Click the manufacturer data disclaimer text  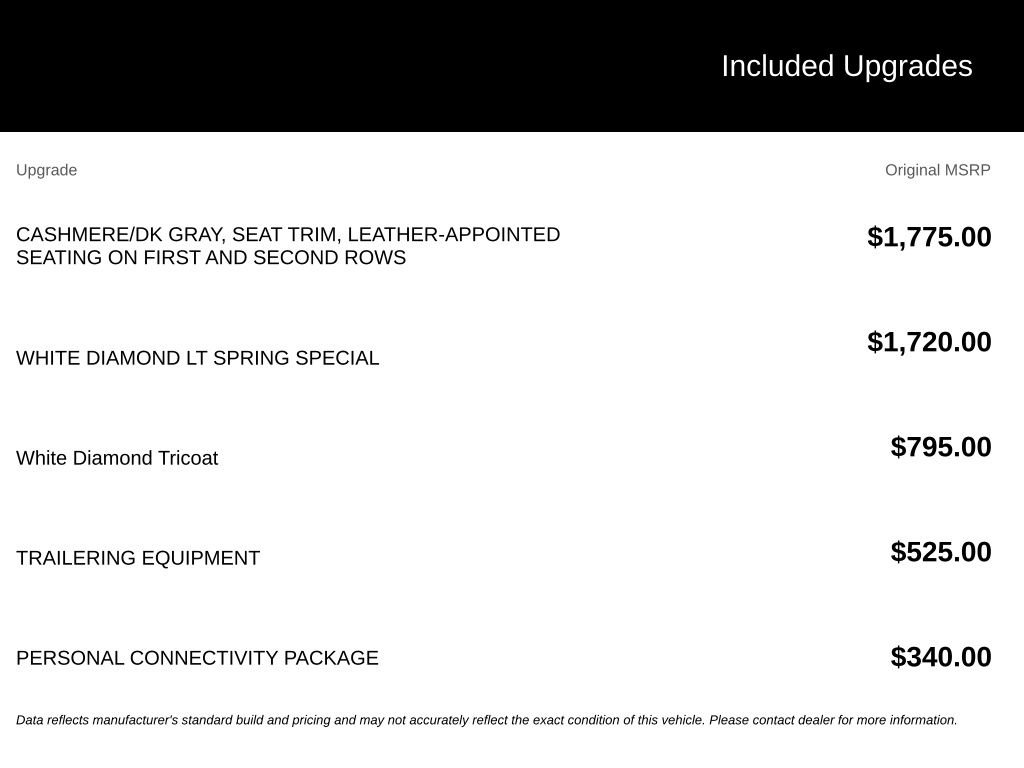tap(487, 720)
